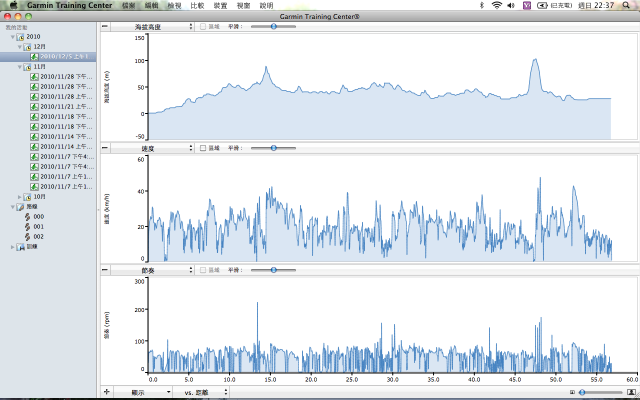The height and width of the screenshot is (400, 640).
Task: Open the 海拔高度 graph type dropdown
Action: (x=152, y=27)
